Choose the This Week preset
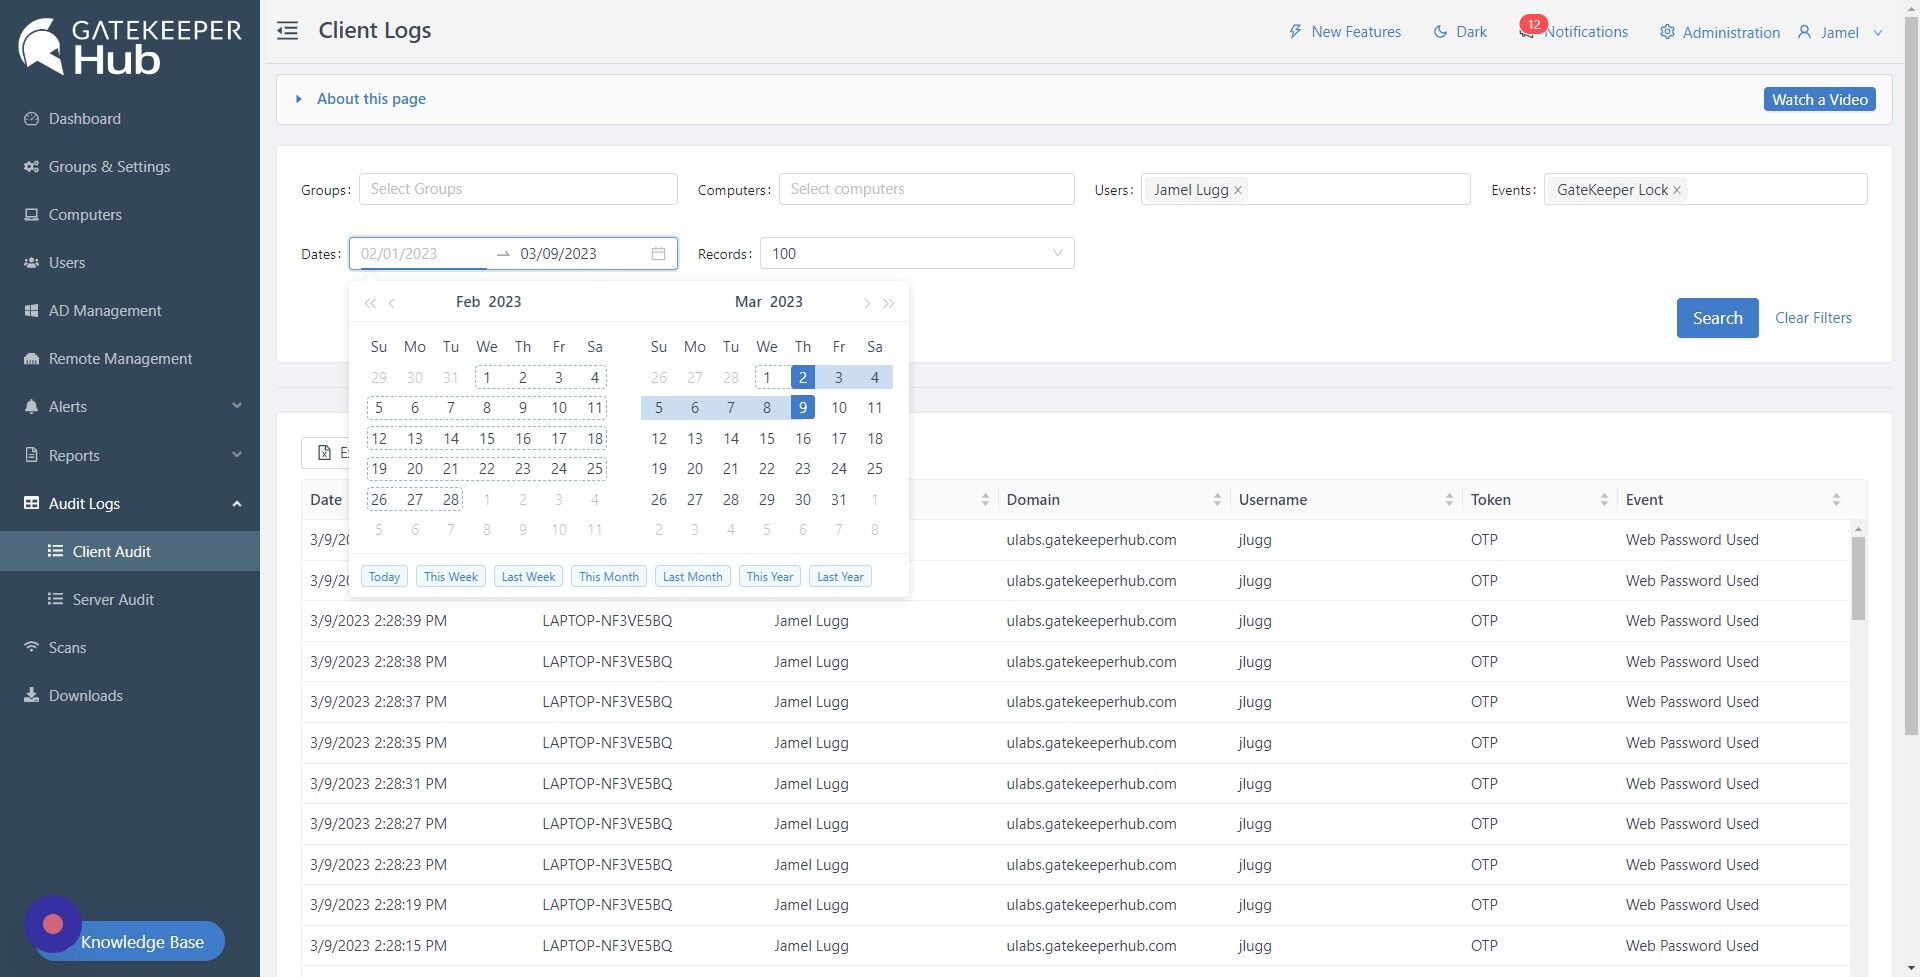The height and width of the screenshot is (977, 1920). (451, 577)
